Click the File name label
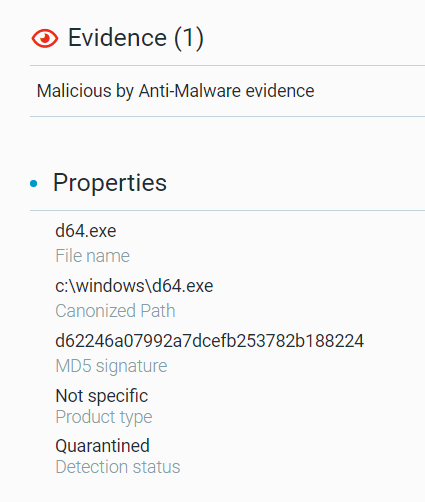 [x=92, y=256]
